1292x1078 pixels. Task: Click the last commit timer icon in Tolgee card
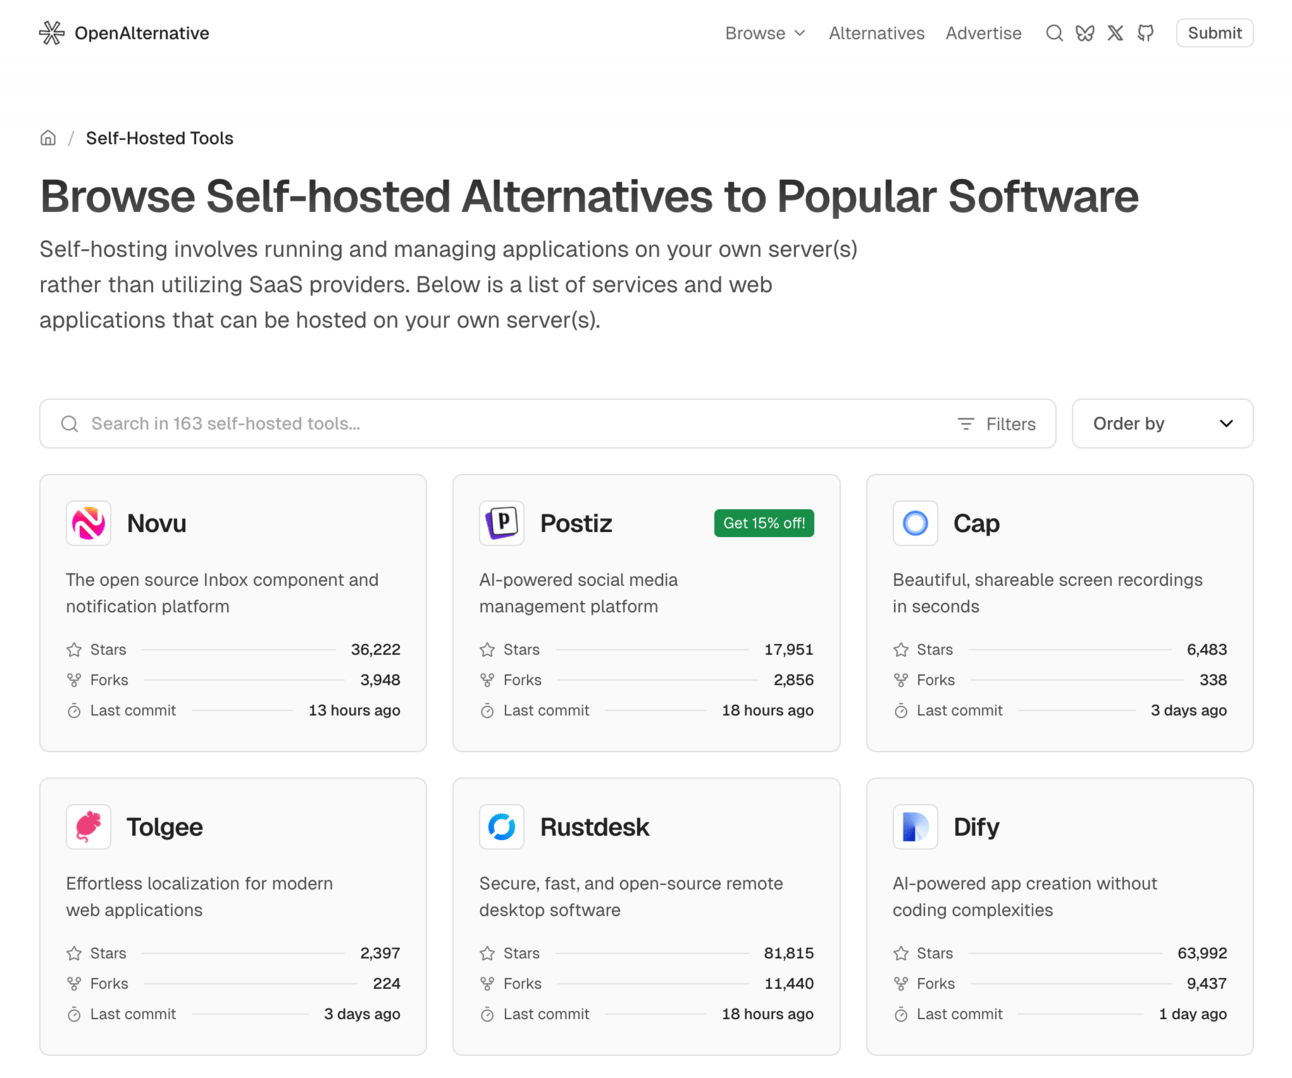tap(74, 1015)
